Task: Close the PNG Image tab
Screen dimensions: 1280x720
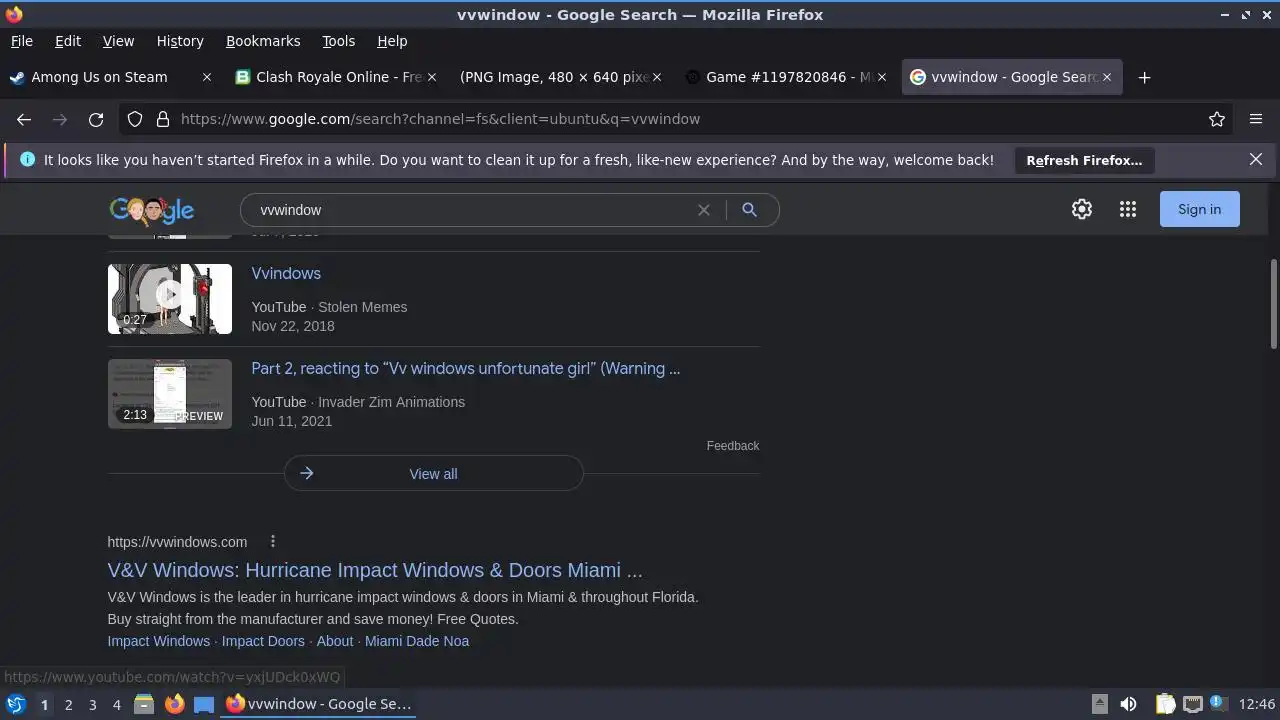Action: click(657, 77)
